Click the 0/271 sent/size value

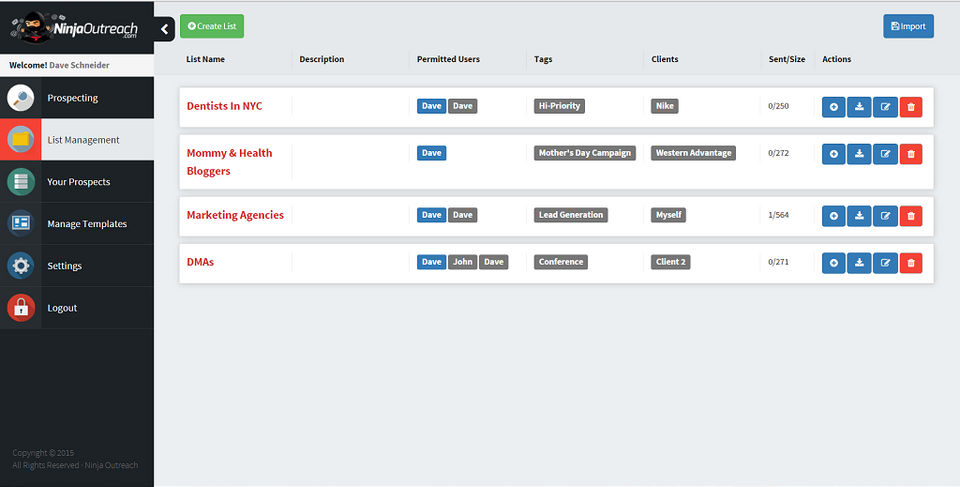coord(778,262)
